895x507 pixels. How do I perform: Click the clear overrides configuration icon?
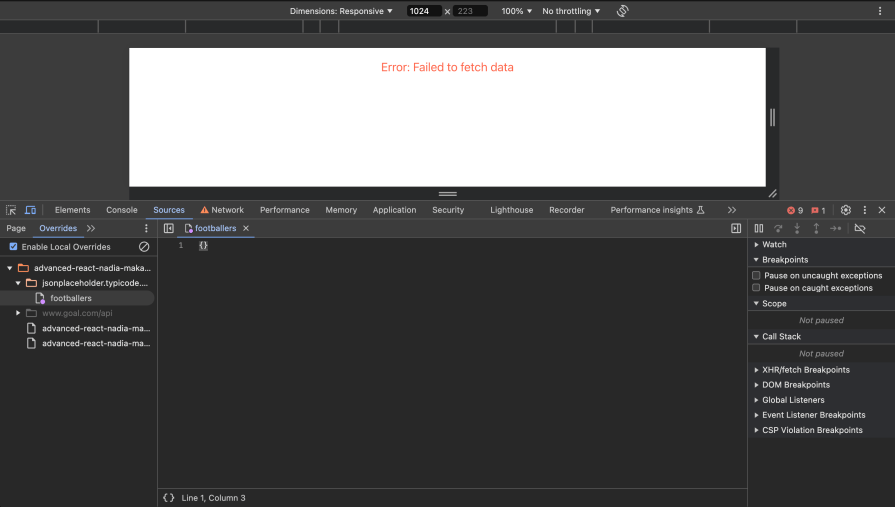click(144, 246)
